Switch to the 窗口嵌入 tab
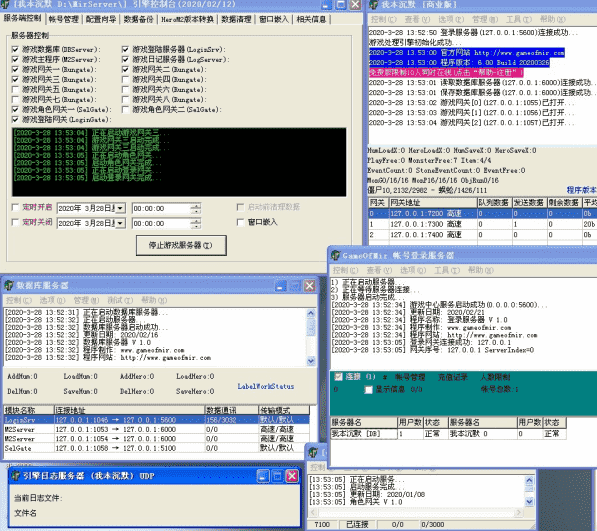 point(273,19)
